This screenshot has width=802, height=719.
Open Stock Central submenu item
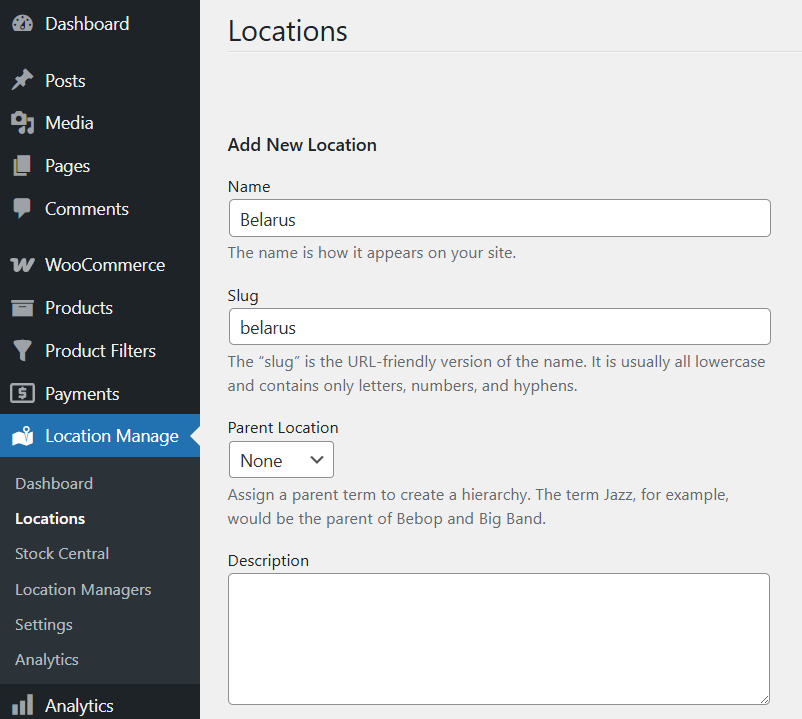pos(62,553)
